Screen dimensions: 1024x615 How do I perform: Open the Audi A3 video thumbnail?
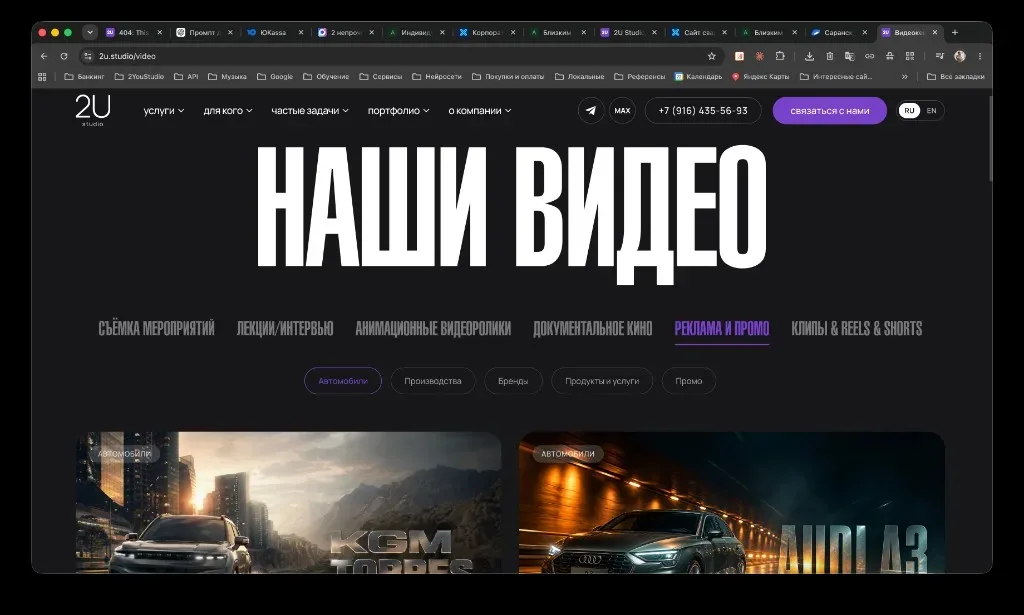tap(731, 503)
